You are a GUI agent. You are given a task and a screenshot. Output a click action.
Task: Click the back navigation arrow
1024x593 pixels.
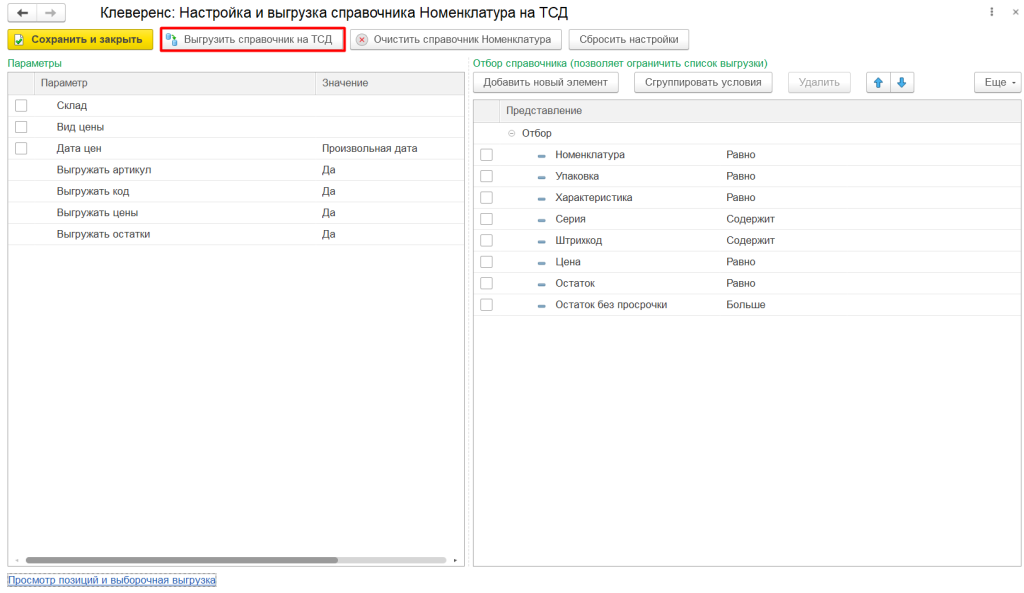tap(22, 13)
